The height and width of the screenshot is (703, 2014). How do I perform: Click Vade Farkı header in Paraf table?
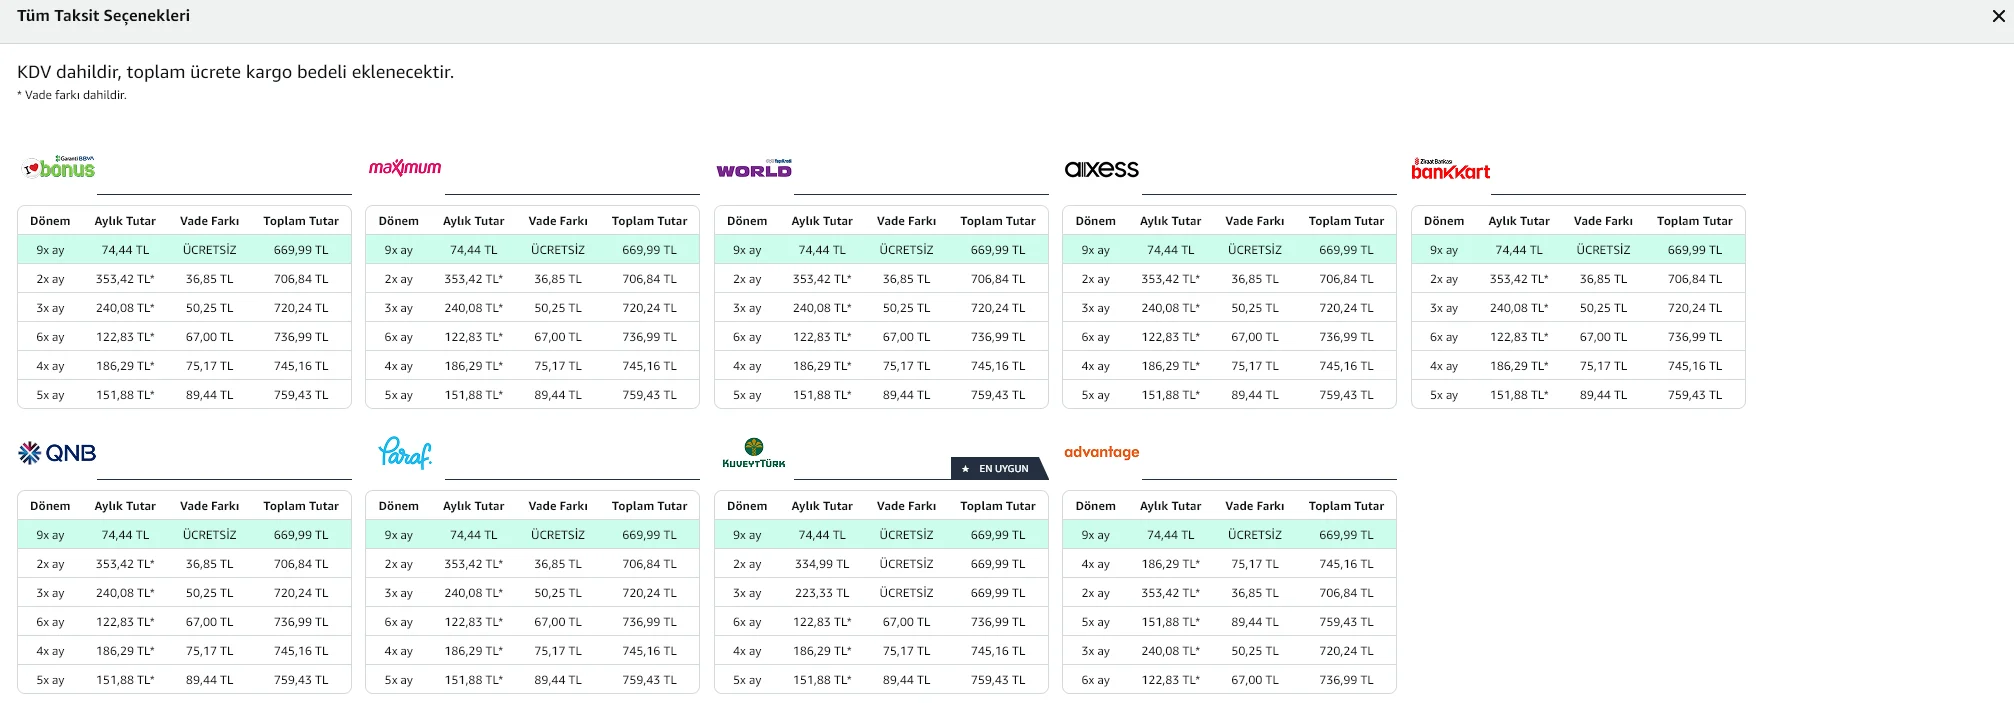[x=558, y=506]
